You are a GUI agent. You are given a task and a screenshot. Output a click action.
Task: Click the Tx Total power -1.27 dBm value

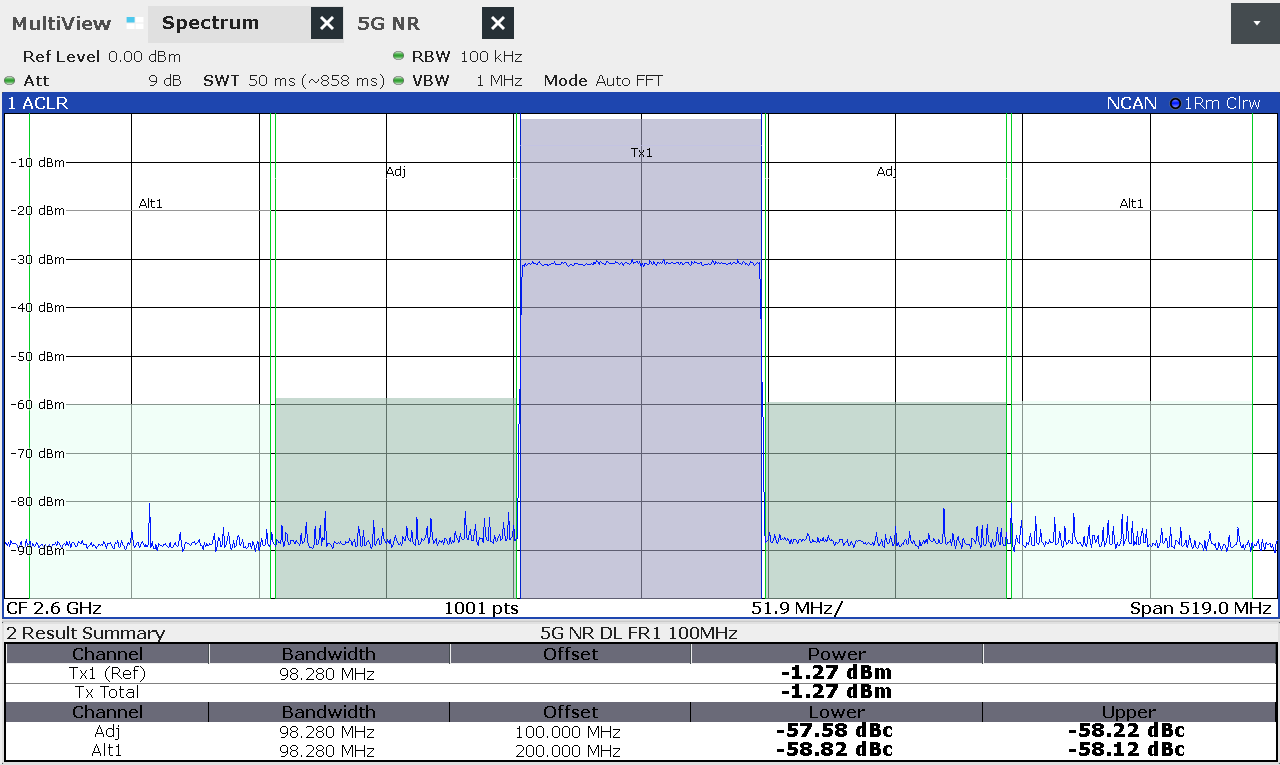click(x=836, y=691)
